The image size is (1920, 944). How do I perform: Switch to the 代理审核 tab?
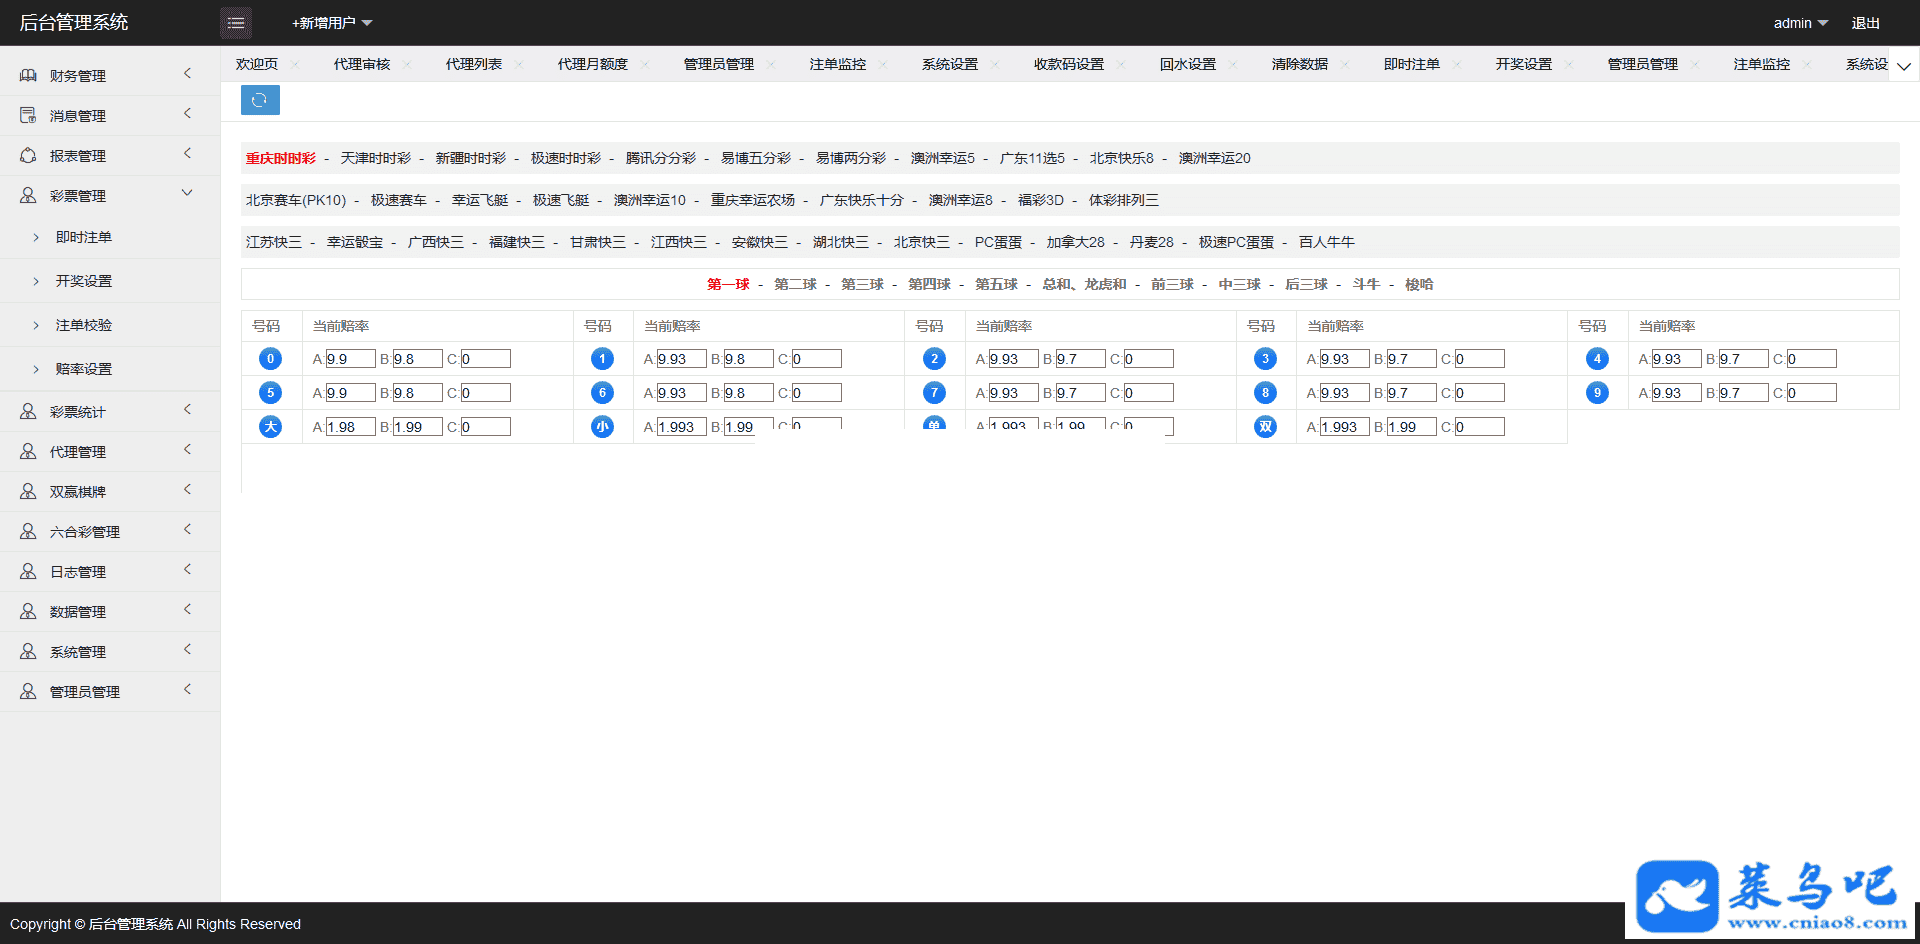(362, 64)
